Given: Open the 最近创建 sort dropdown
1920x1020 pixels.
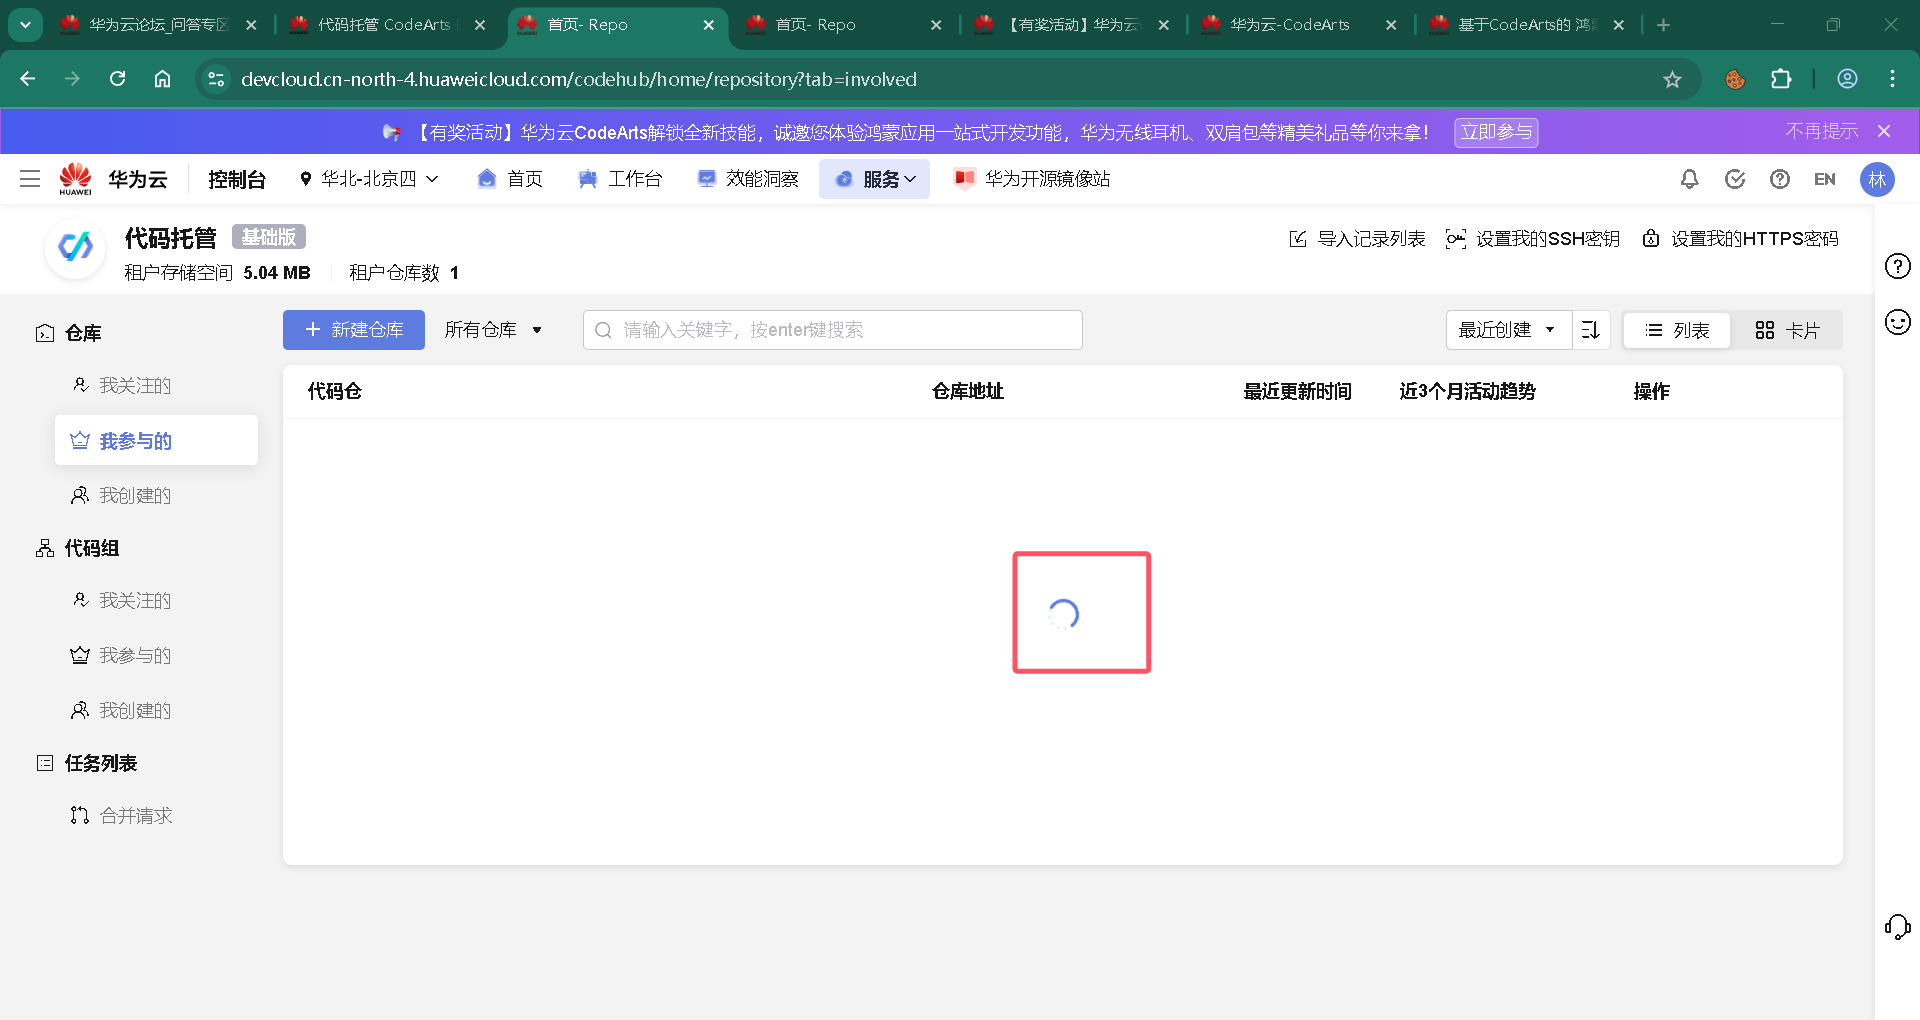Looking at the screenshot, I should (x=1508, y=330).
